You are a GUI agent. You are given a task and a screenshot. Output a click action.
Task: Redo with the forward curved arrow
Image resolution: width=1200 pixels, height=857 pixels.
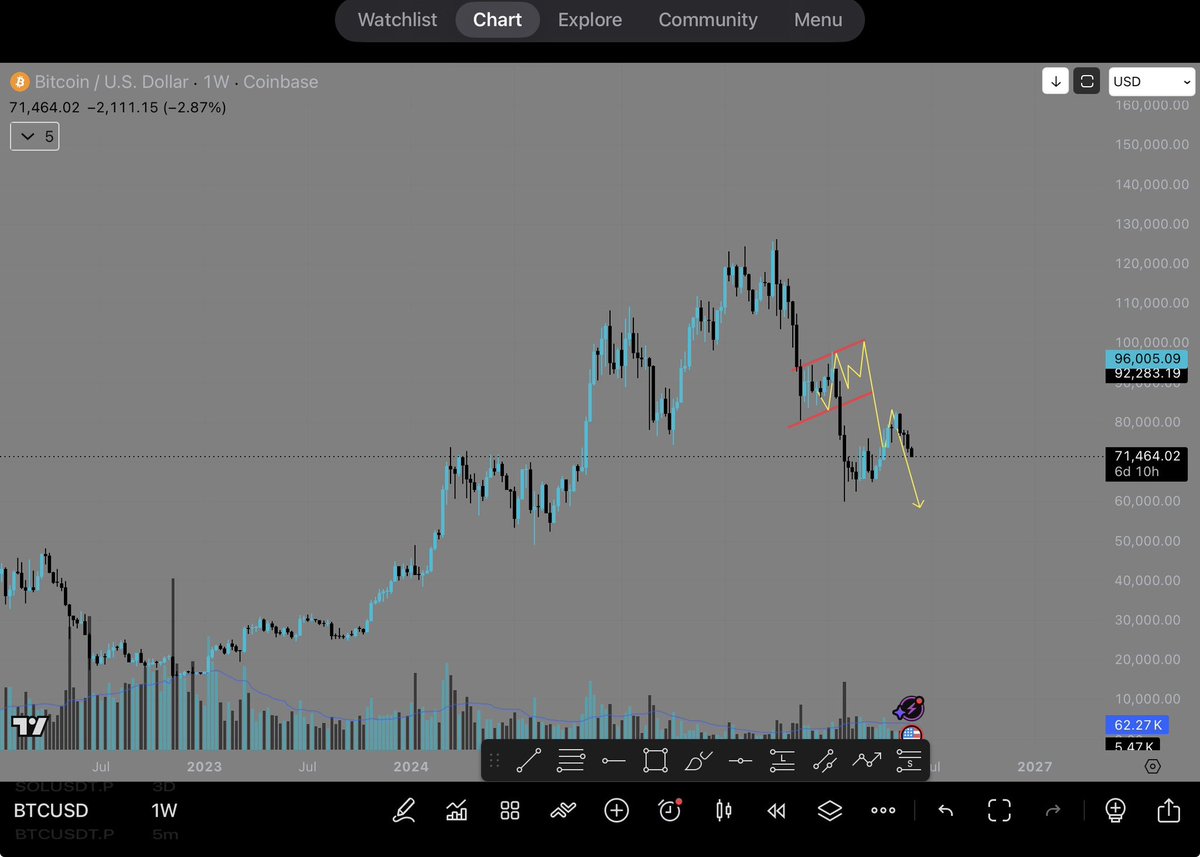tap(1053, 810)
